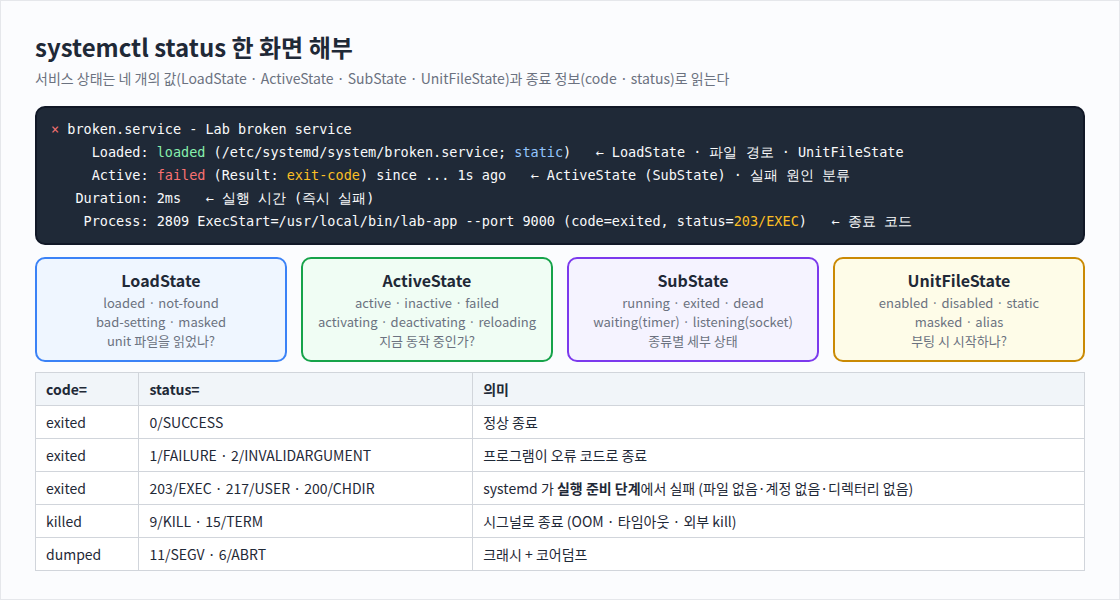Click 'bad-setting · masked' in LoadState card
Screen dimensions: 1120x601
[161, 322]
